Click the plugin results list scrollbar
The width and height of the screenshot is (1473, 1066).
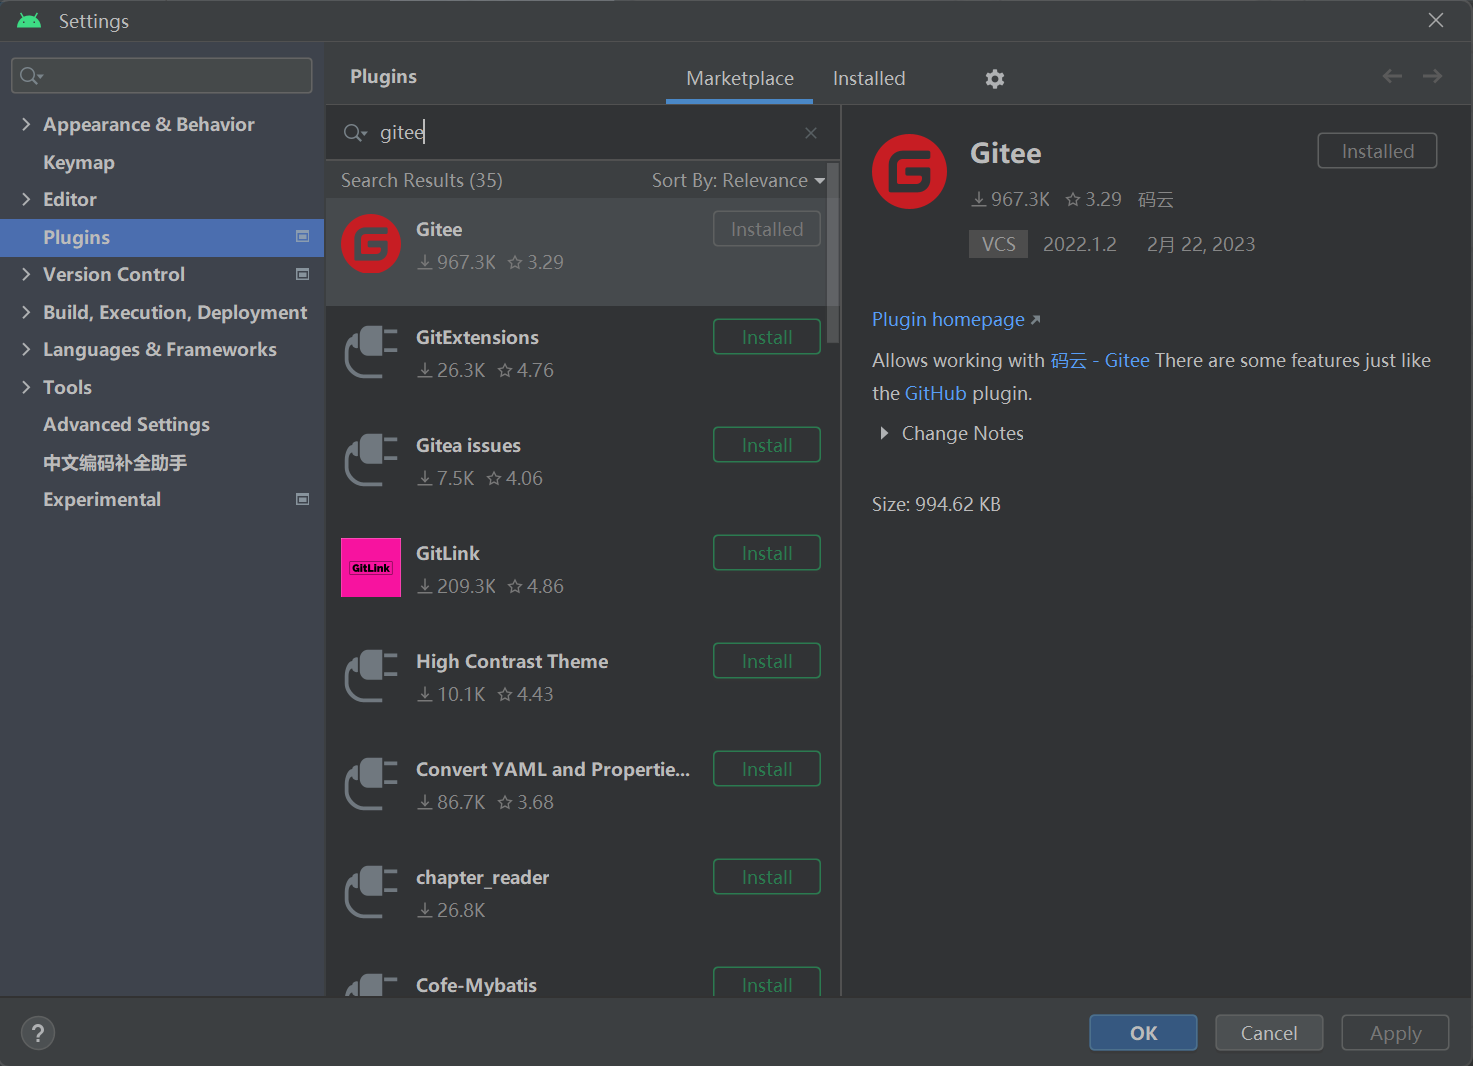click(x=833, y=254)
